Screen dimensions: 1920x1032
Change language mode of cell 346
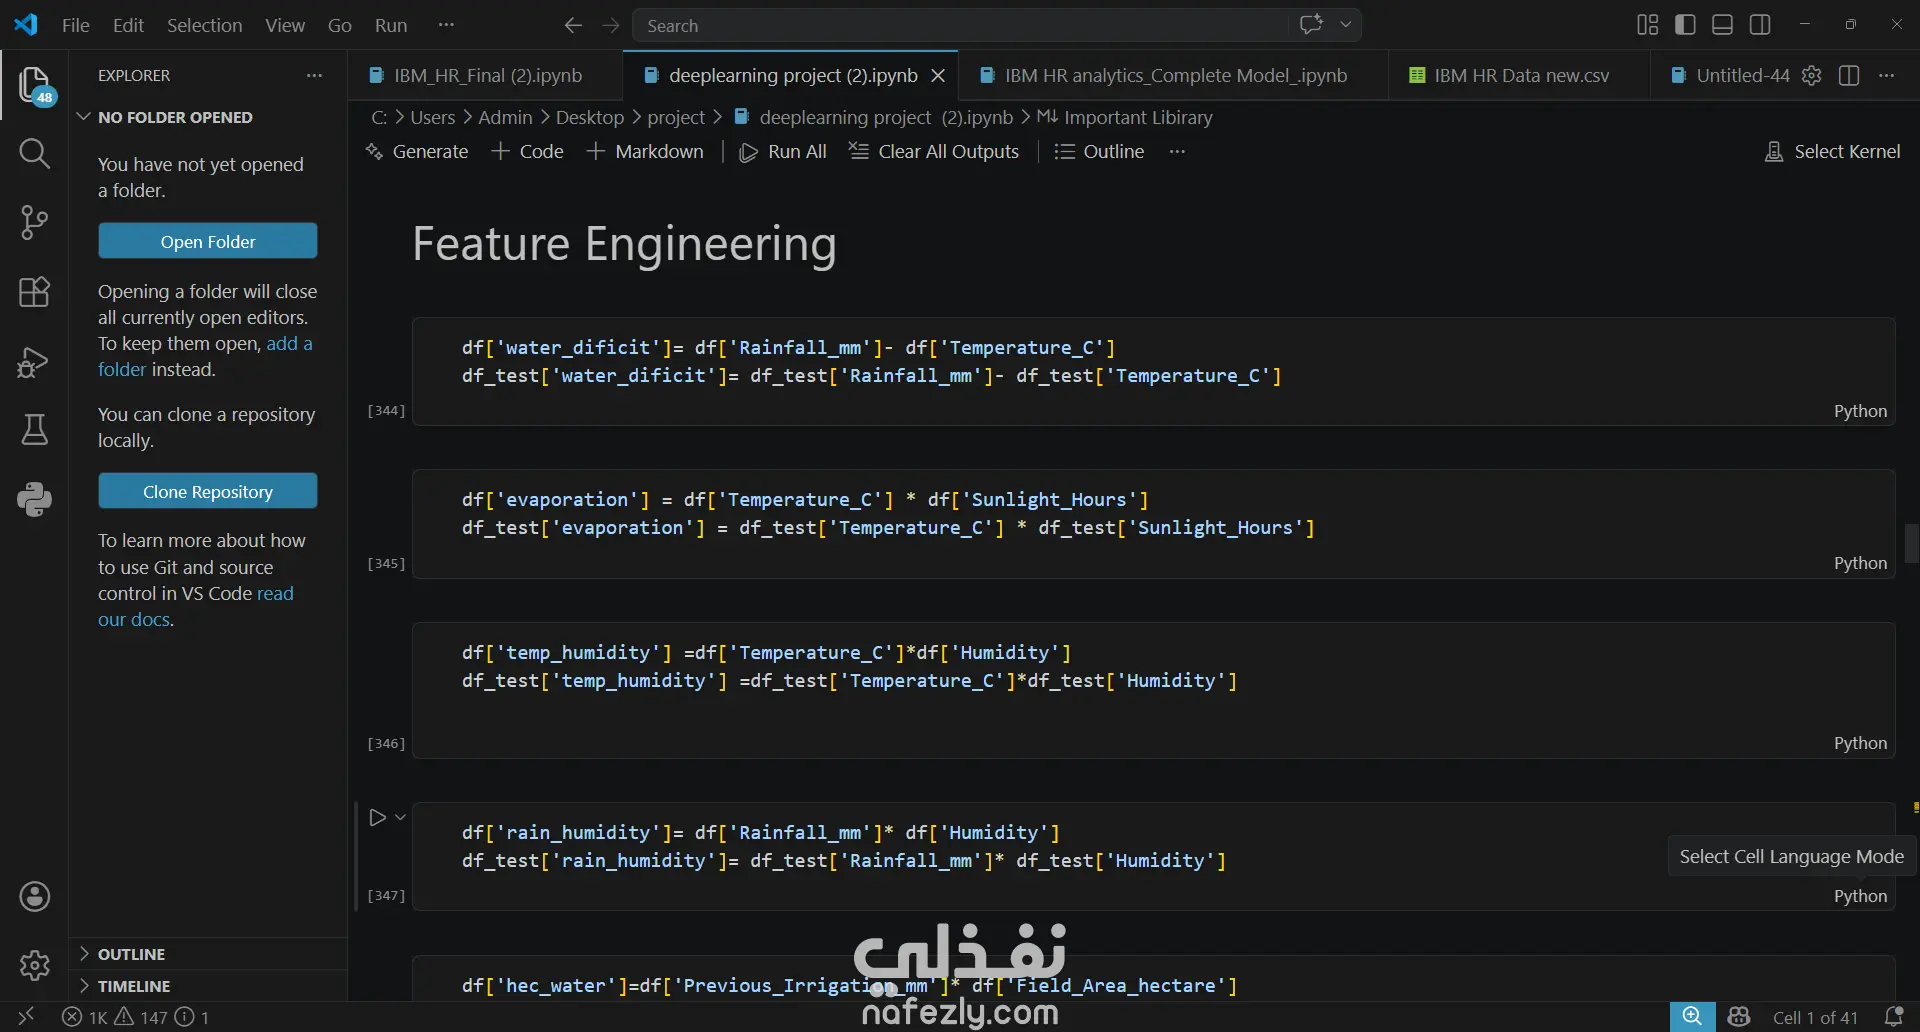(1860, 743)
